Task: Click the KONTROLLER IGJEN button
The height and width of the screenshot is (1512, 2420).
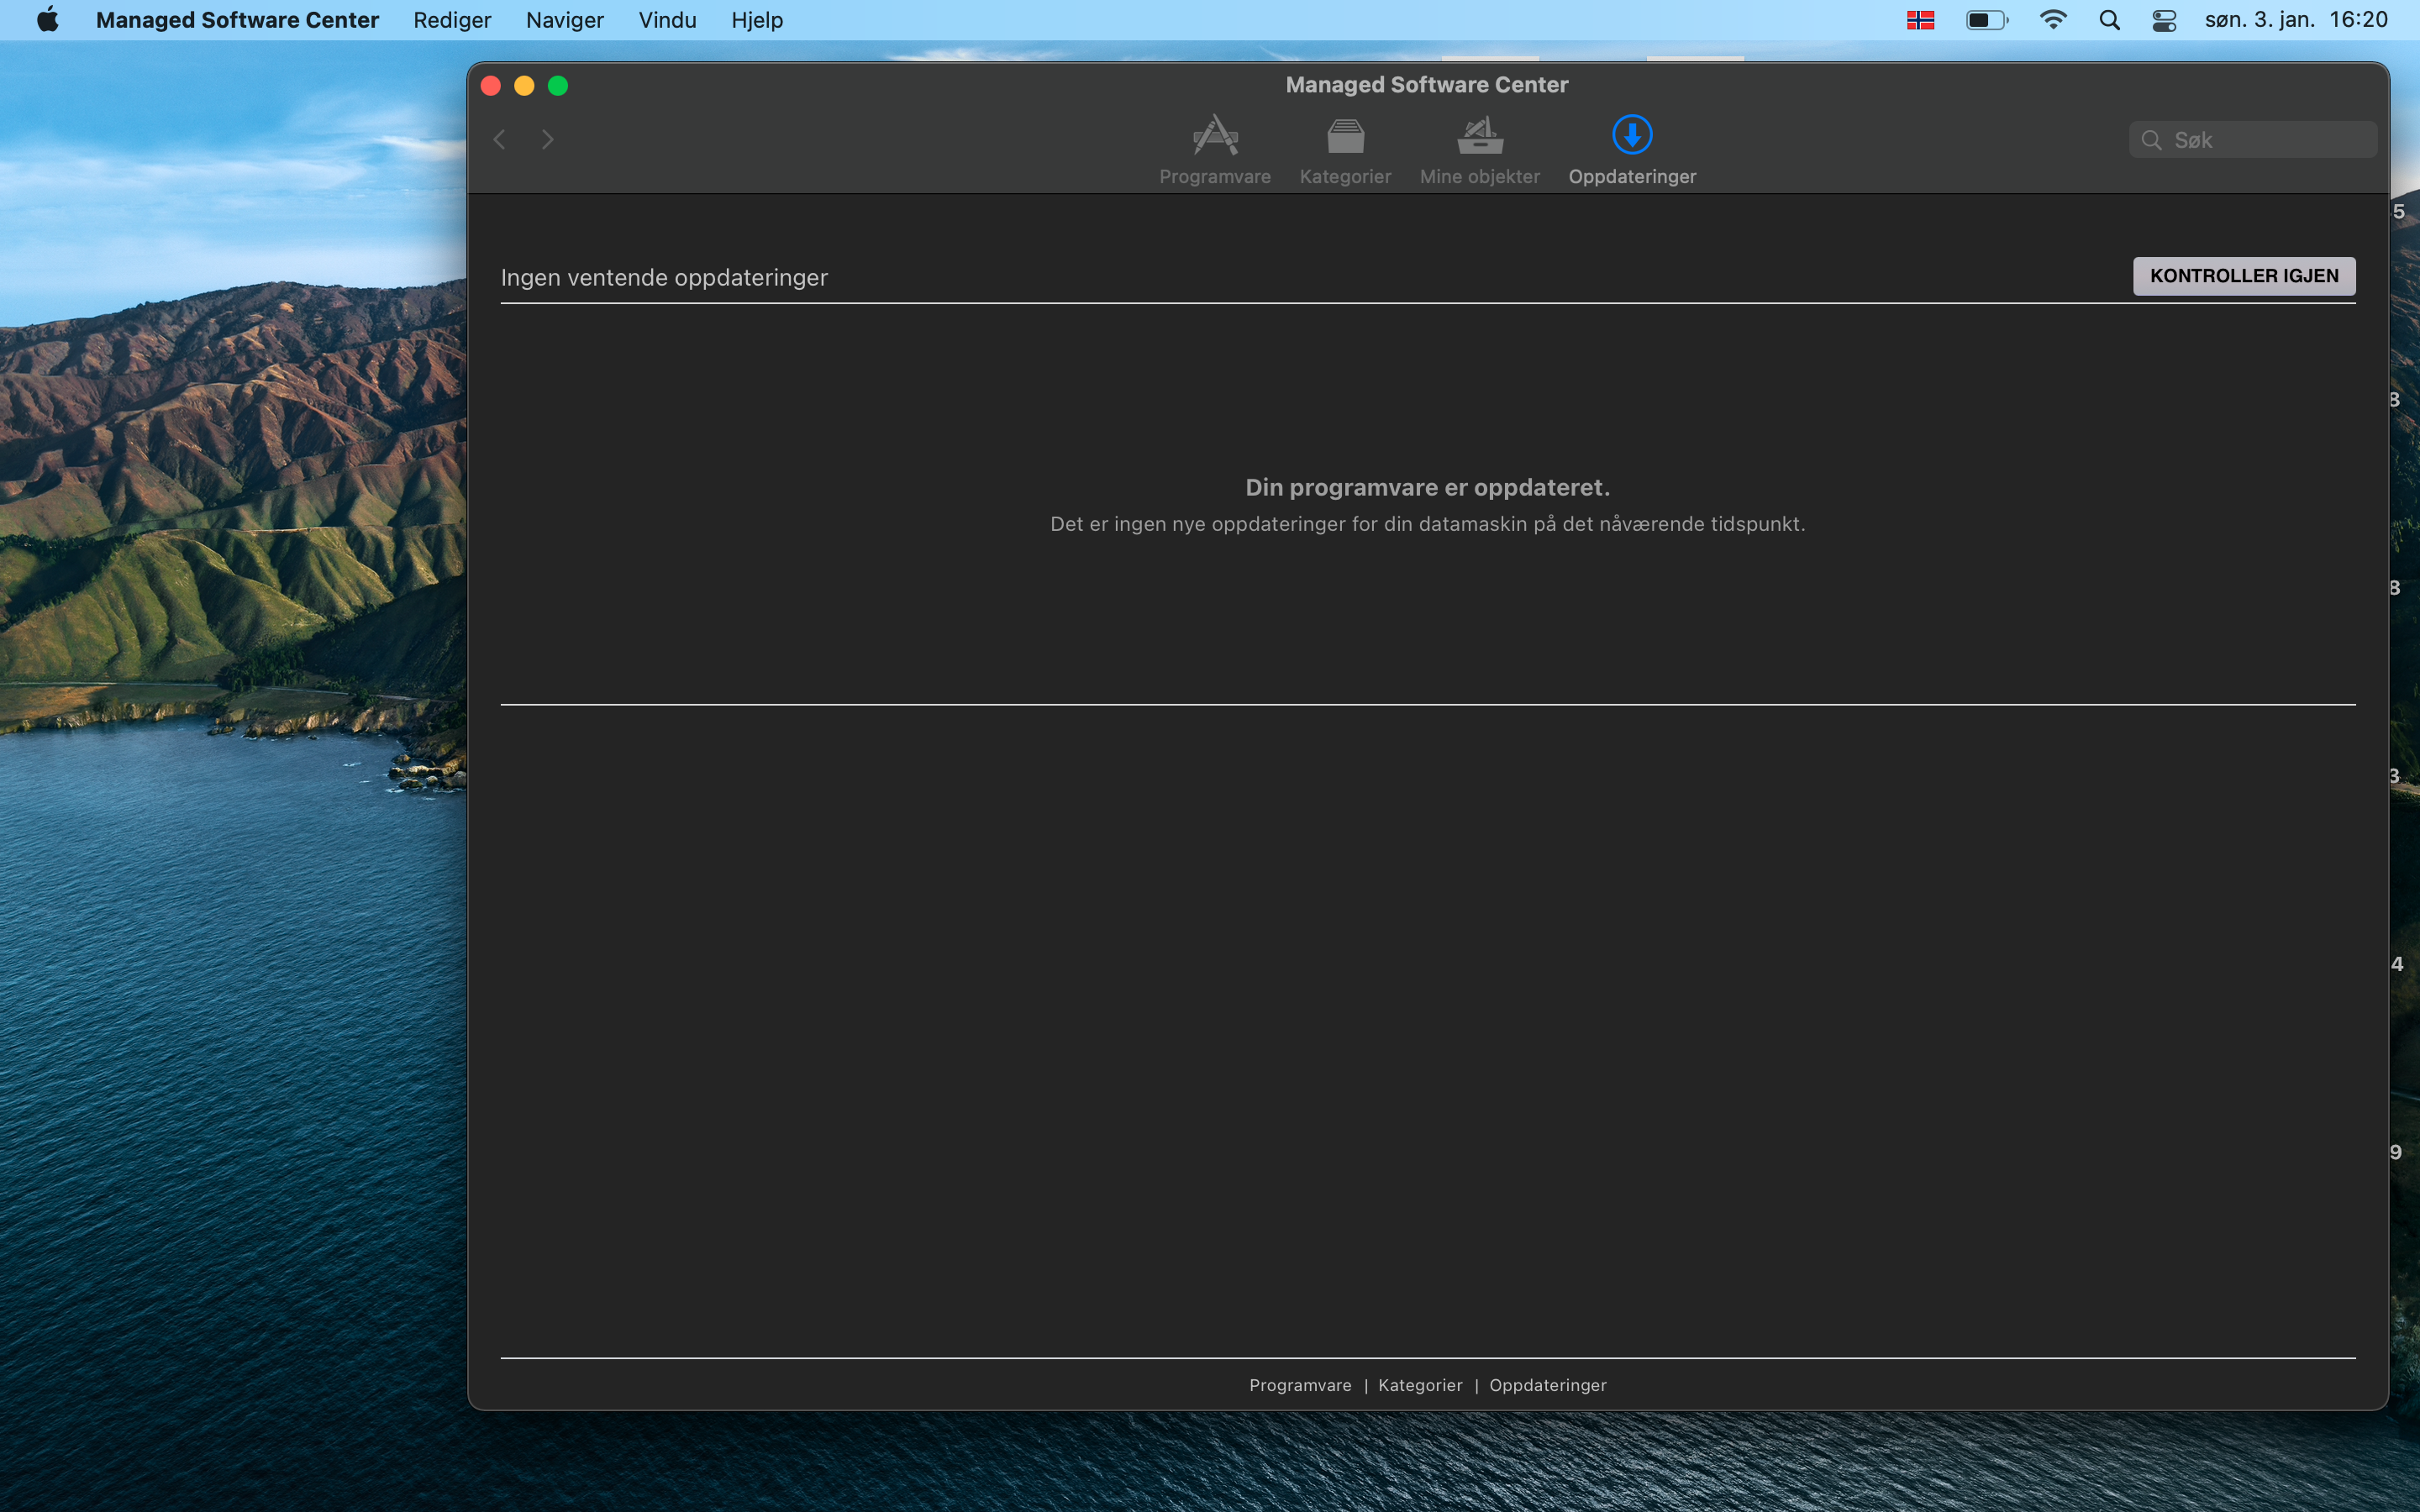Action: point(2243,276)
